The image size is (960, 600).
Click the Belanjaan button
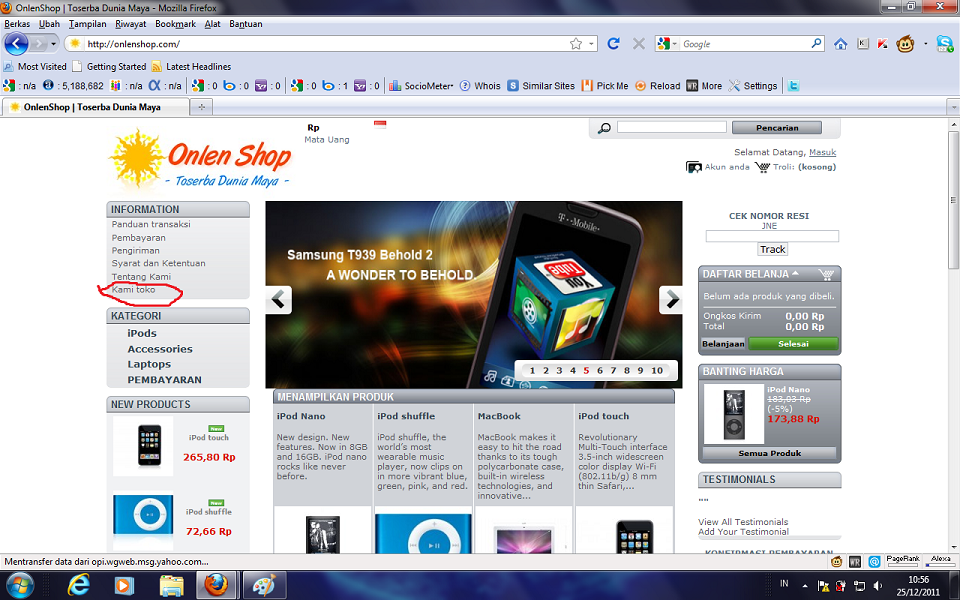tap(723, 344)
